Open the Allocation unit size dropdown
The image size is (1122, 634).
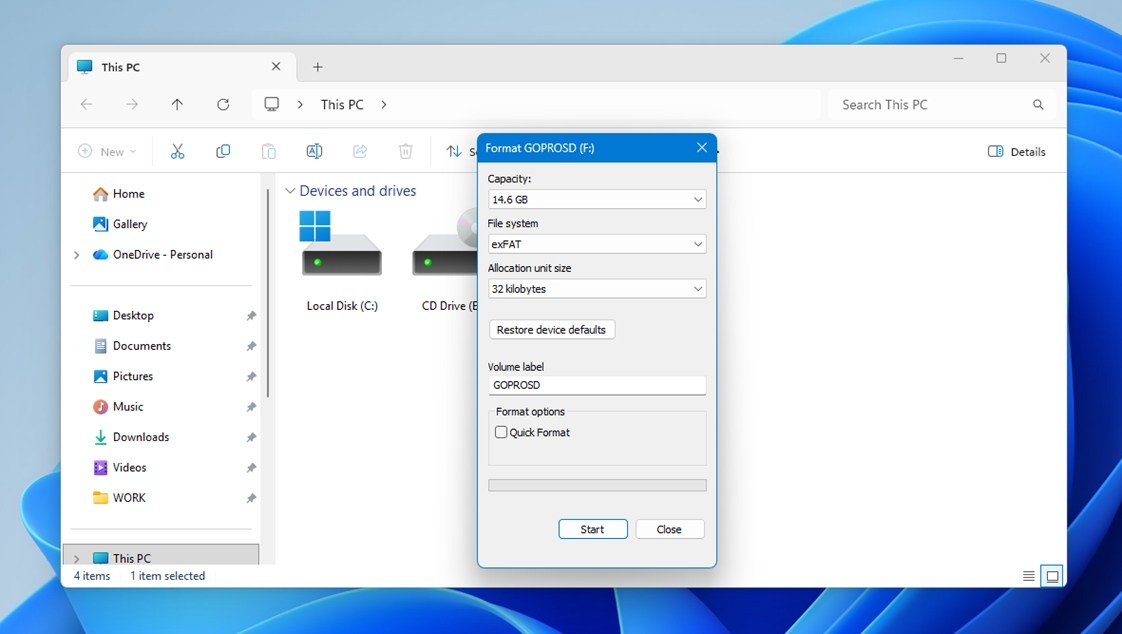tap(597, 289)
